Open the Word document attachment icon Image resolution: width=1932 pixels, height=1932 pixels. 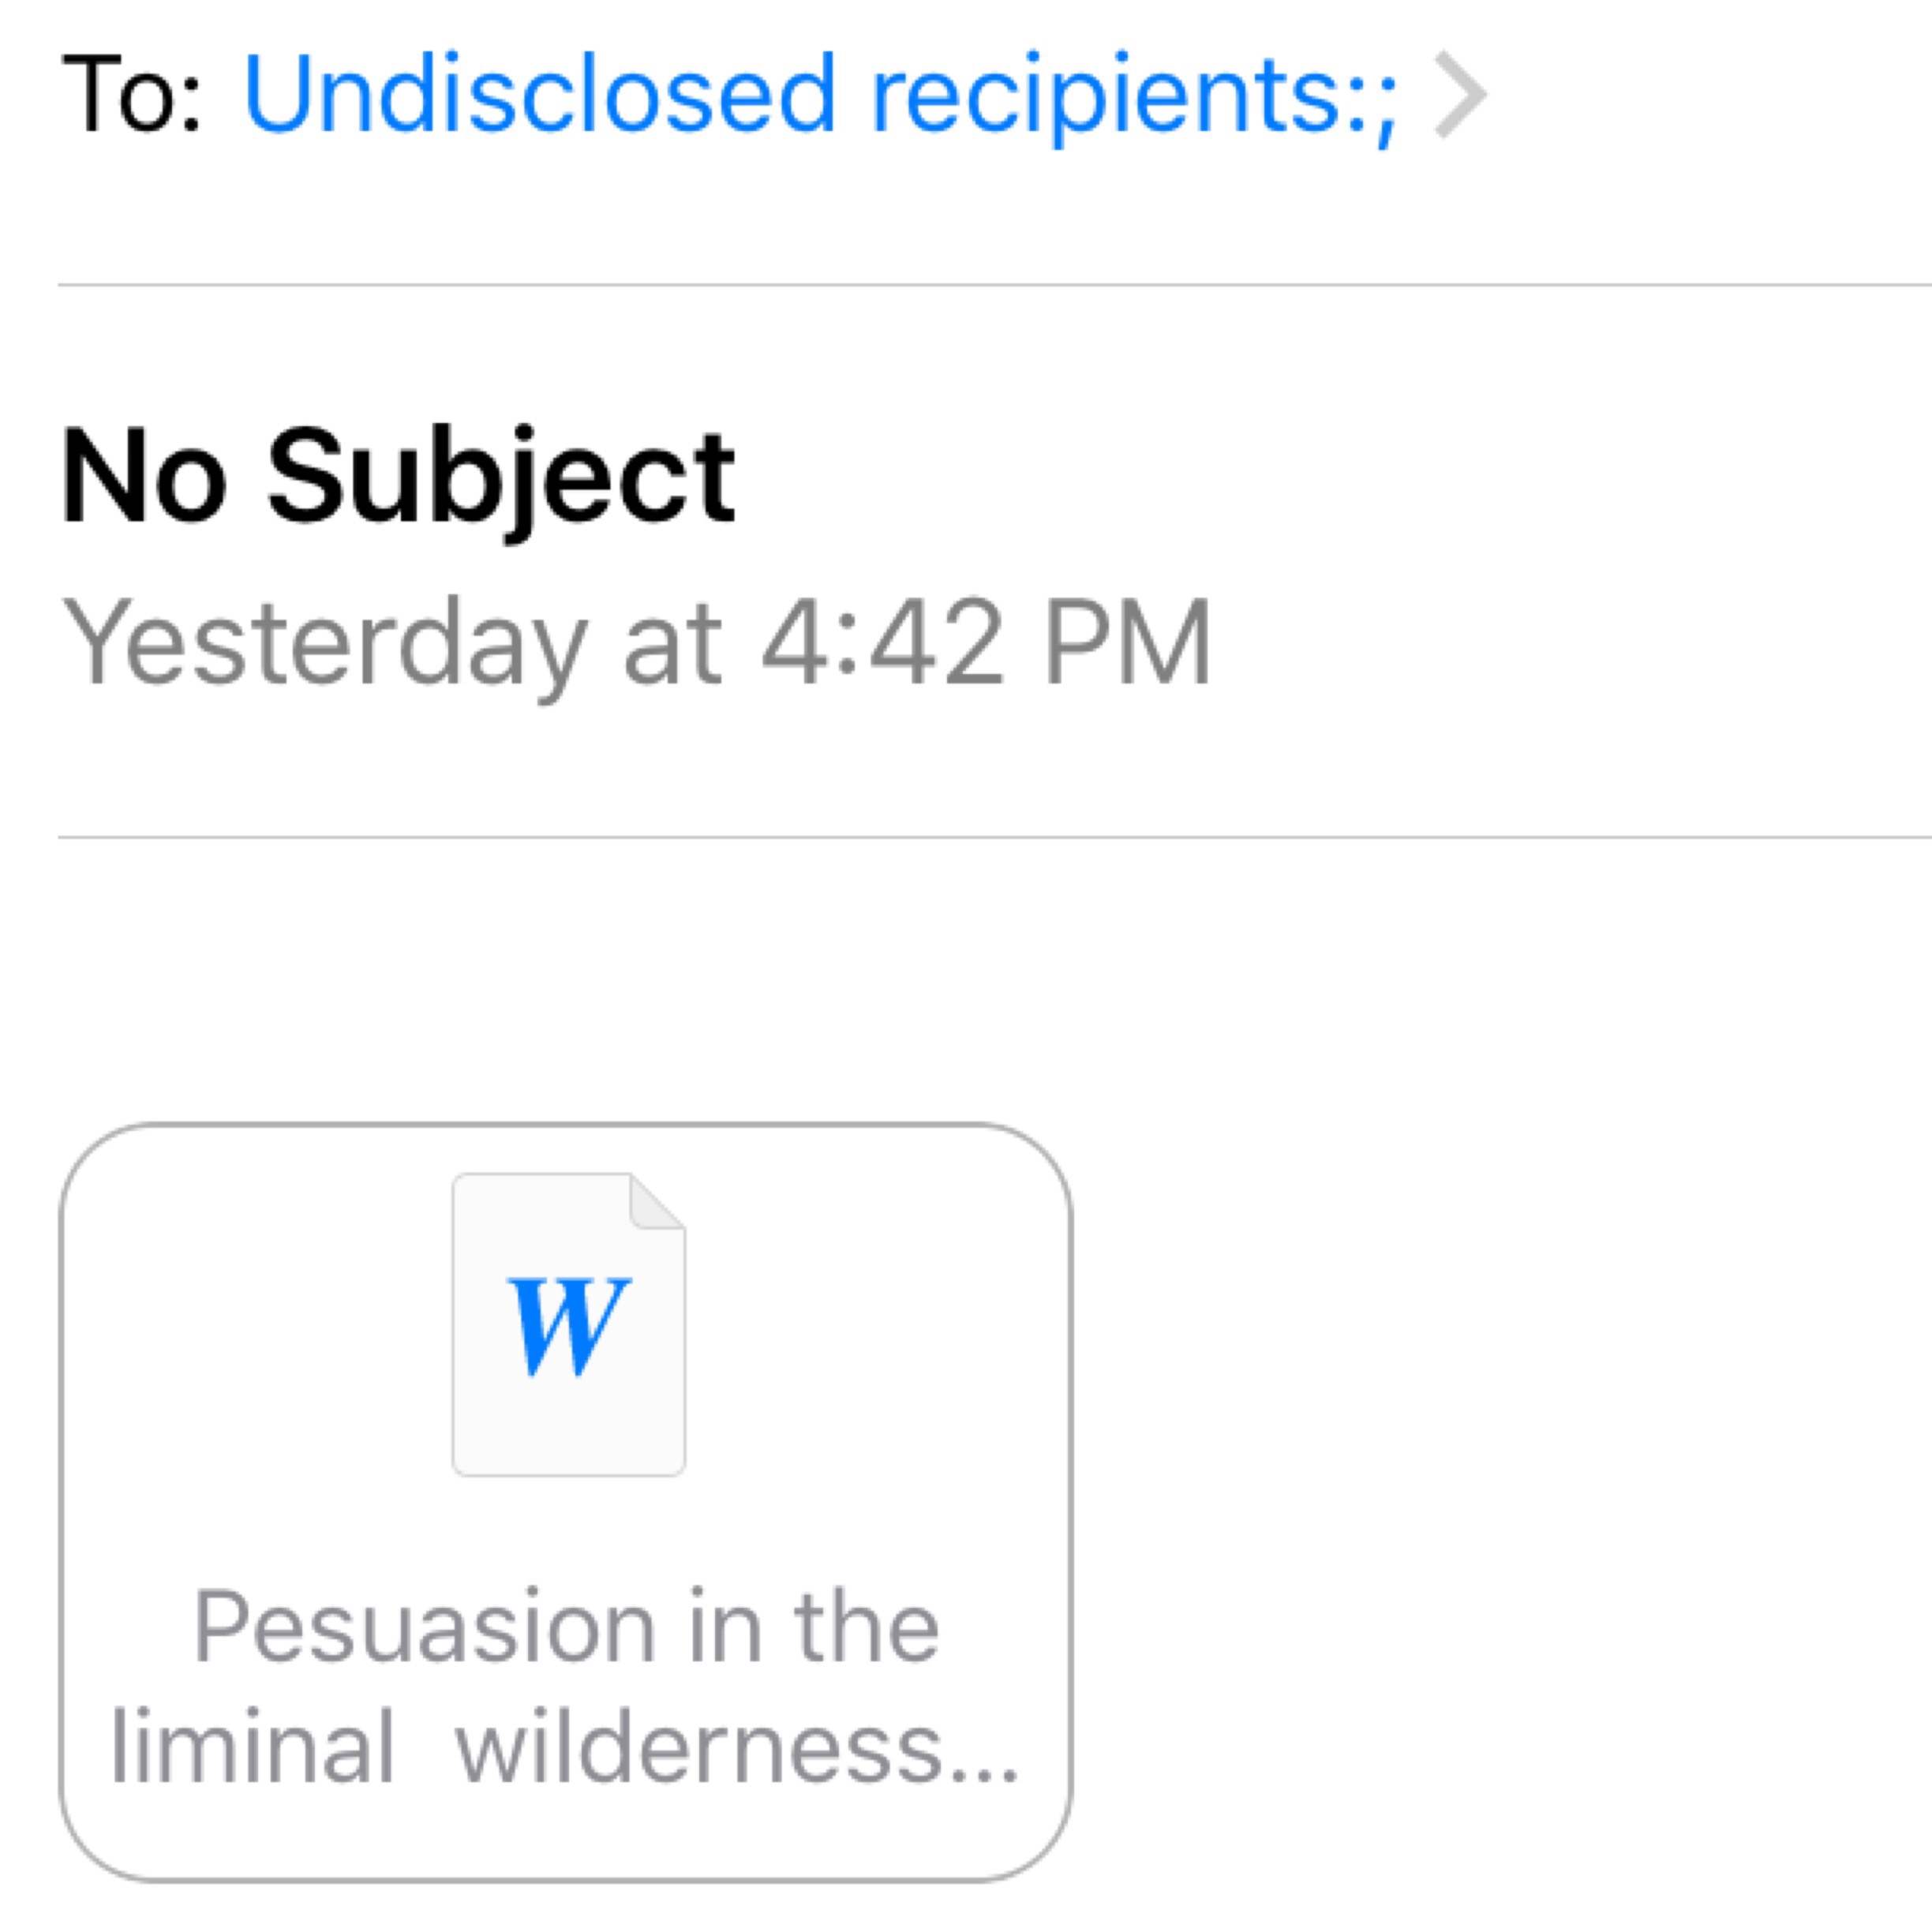point(568,1322)
